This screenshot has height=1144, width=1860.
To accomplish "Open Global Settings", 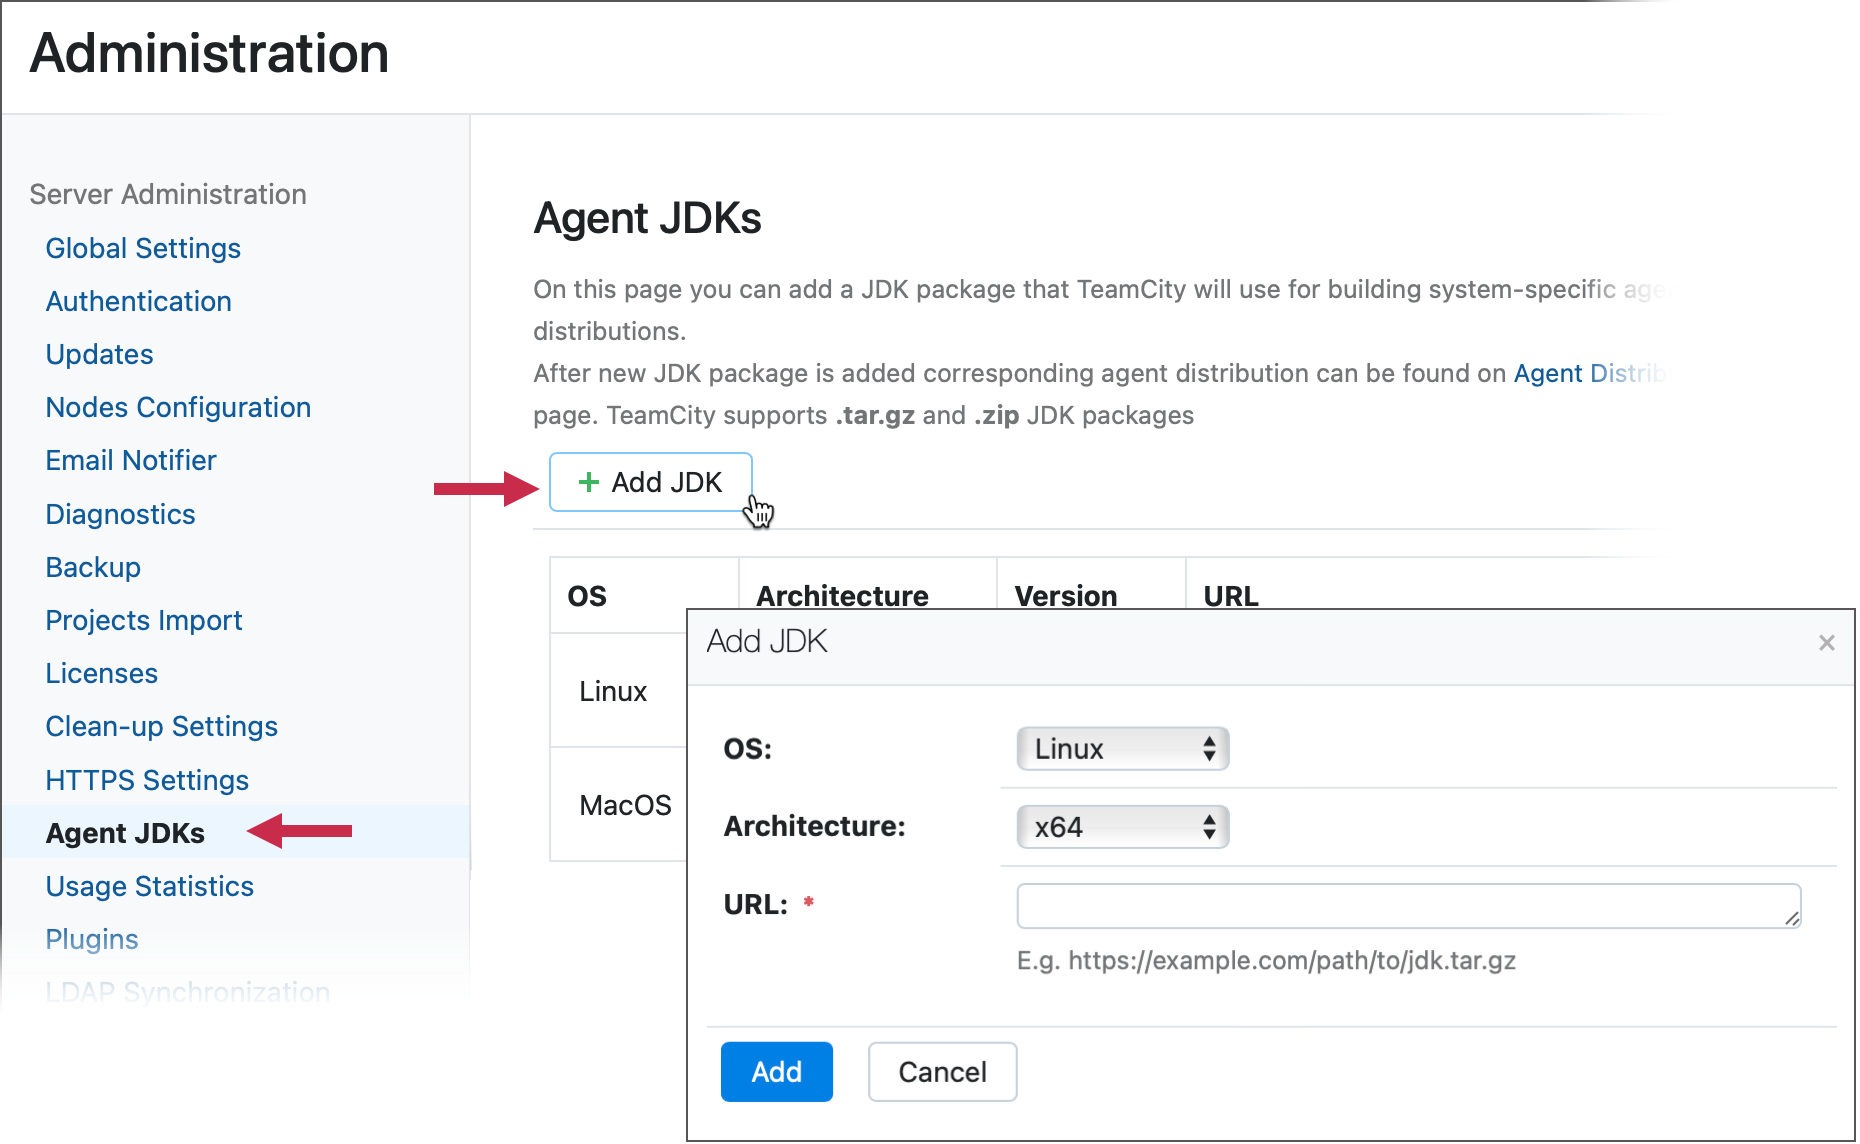I will (x=142, y=248).
